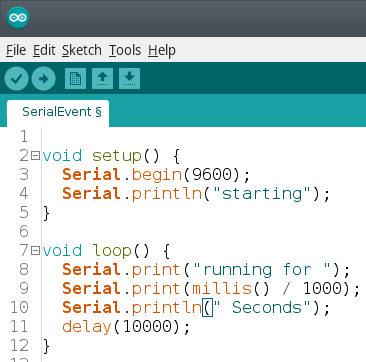Click line number 11 in gutter
The image size is (366, 362).
tap(19, 327)
